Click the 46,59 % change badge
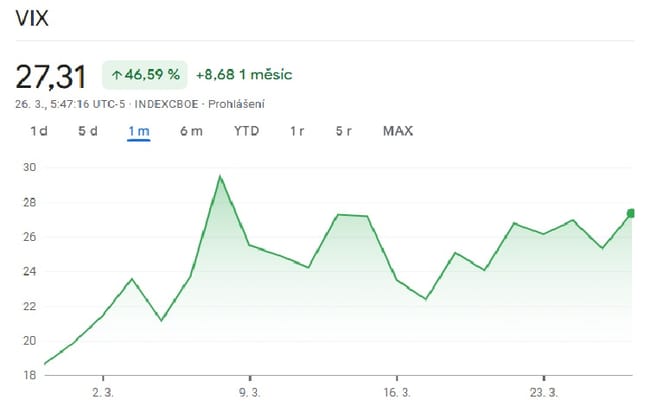 coord(144,75)
